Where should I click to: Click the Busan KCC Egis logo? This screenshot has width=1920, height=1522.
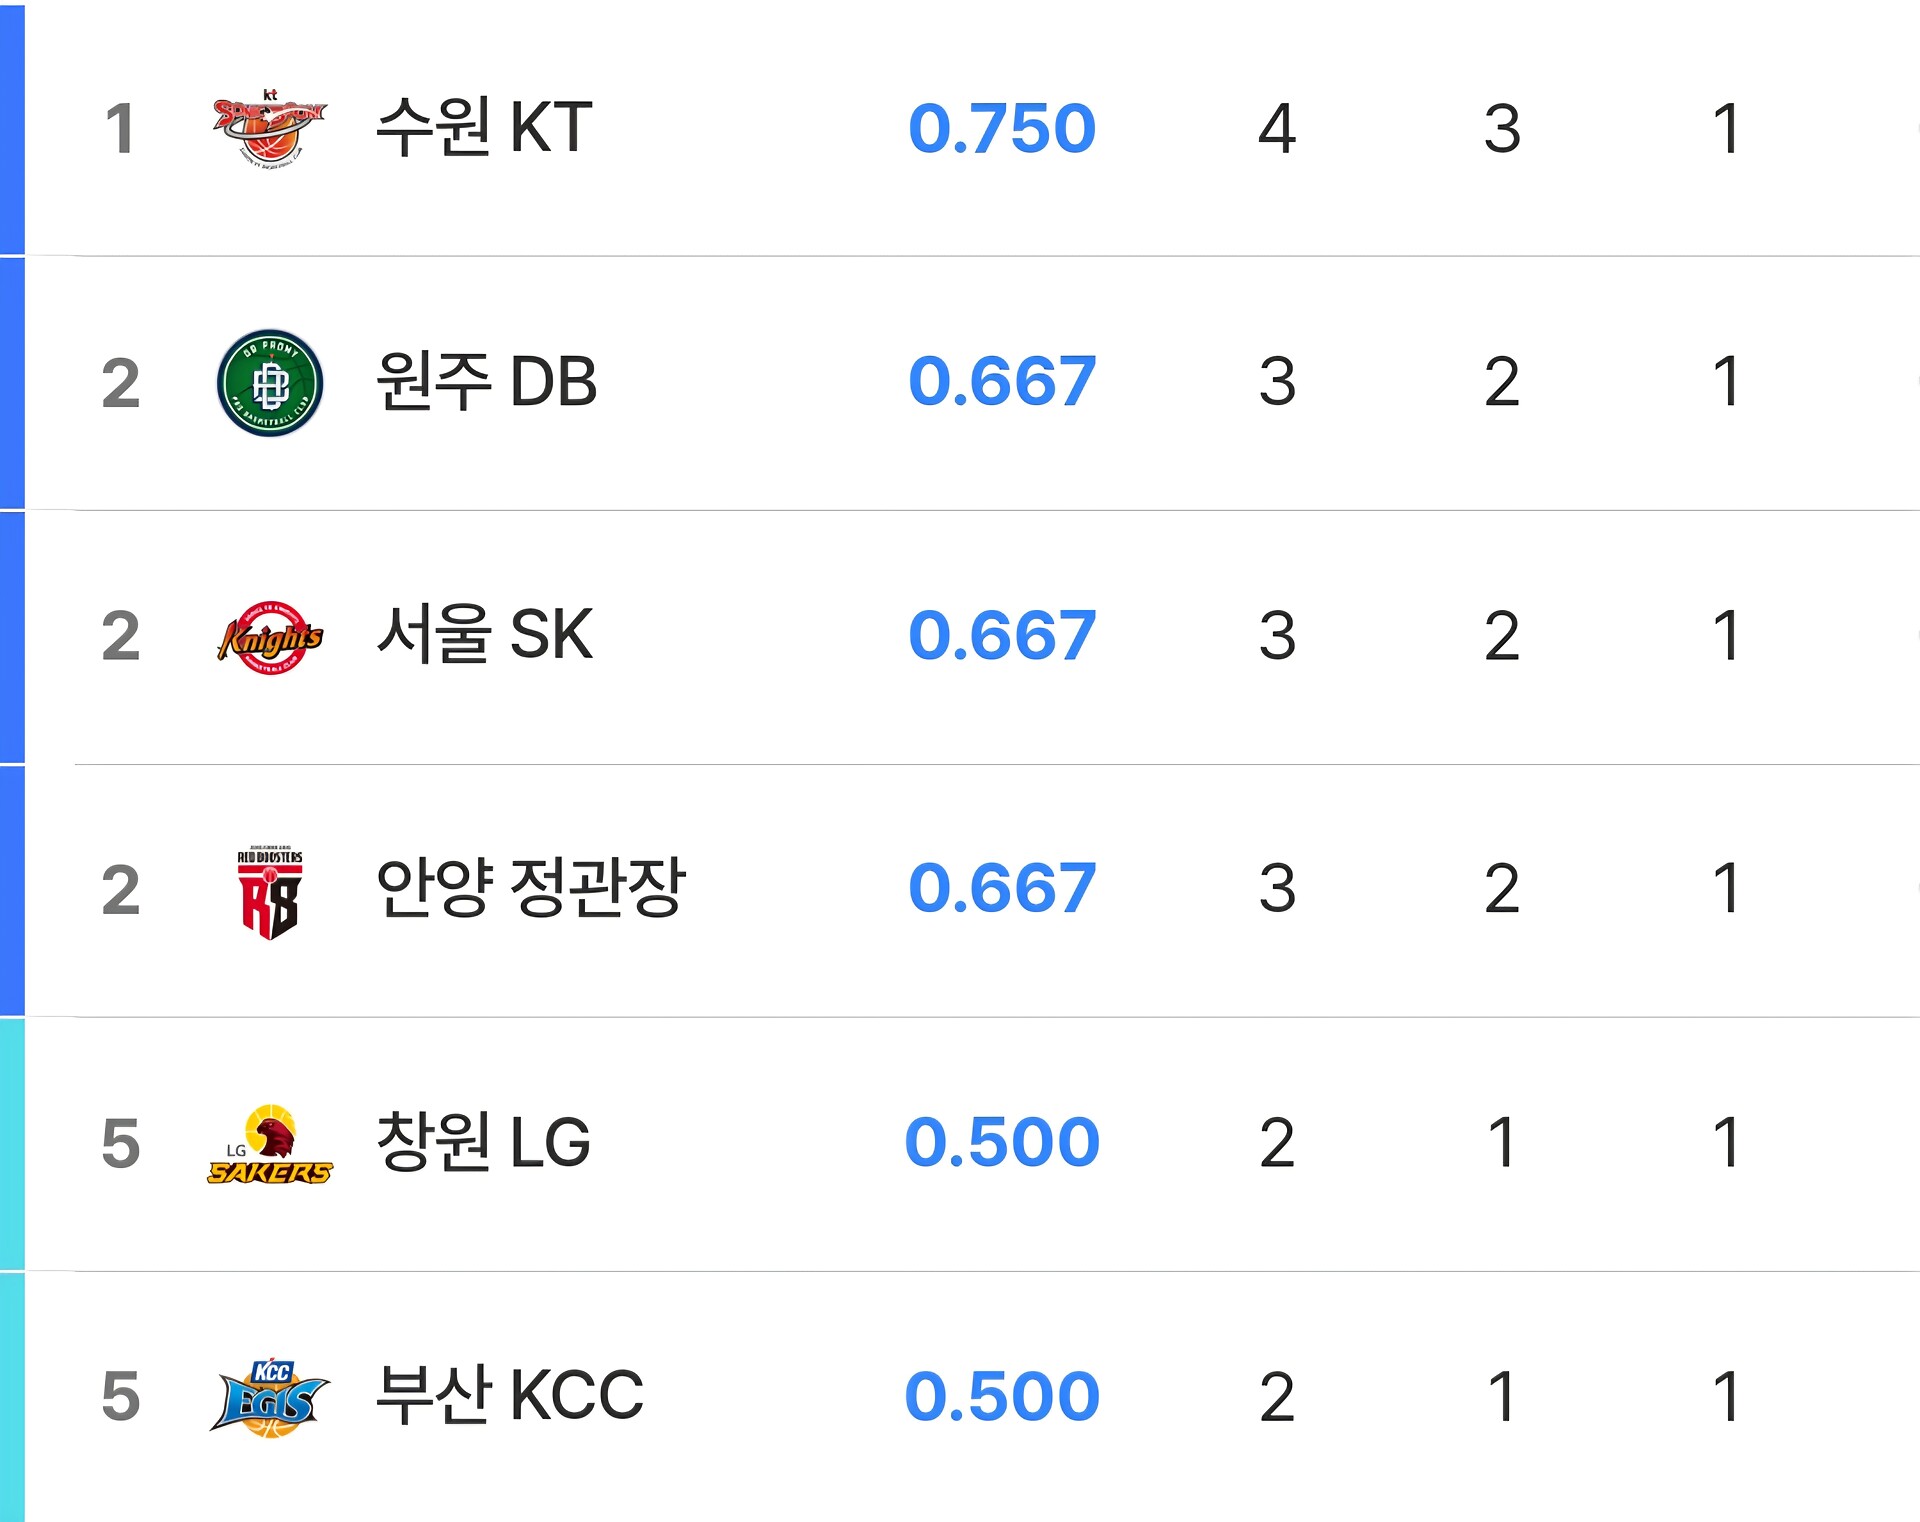point(270,1397)
